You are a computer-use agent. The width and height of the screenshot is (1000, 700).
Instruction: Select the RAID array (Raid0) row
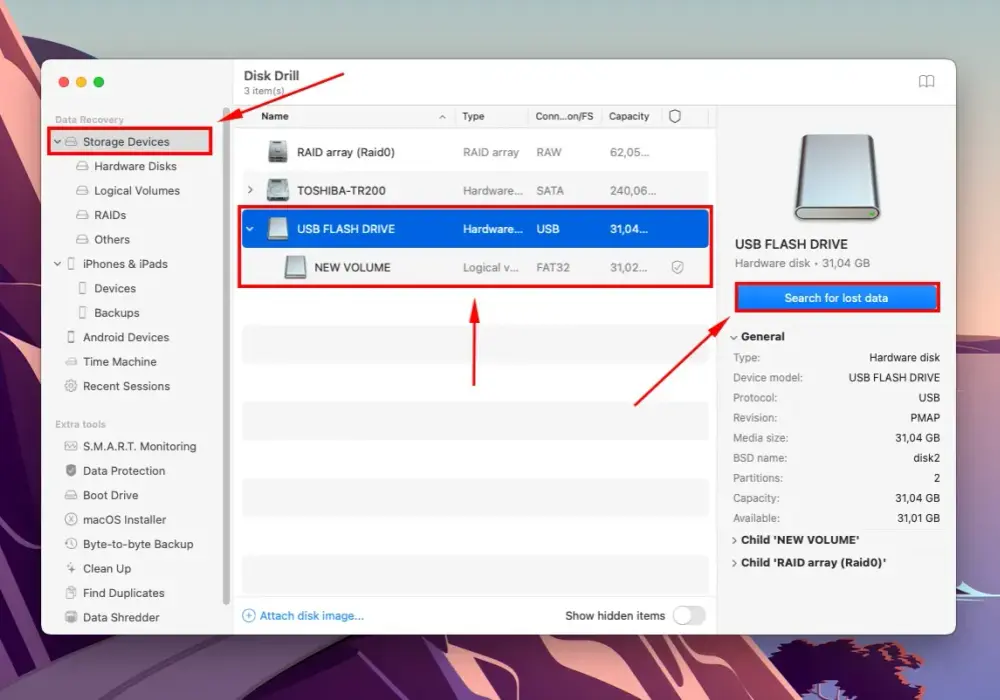click(x=475, y=152)
